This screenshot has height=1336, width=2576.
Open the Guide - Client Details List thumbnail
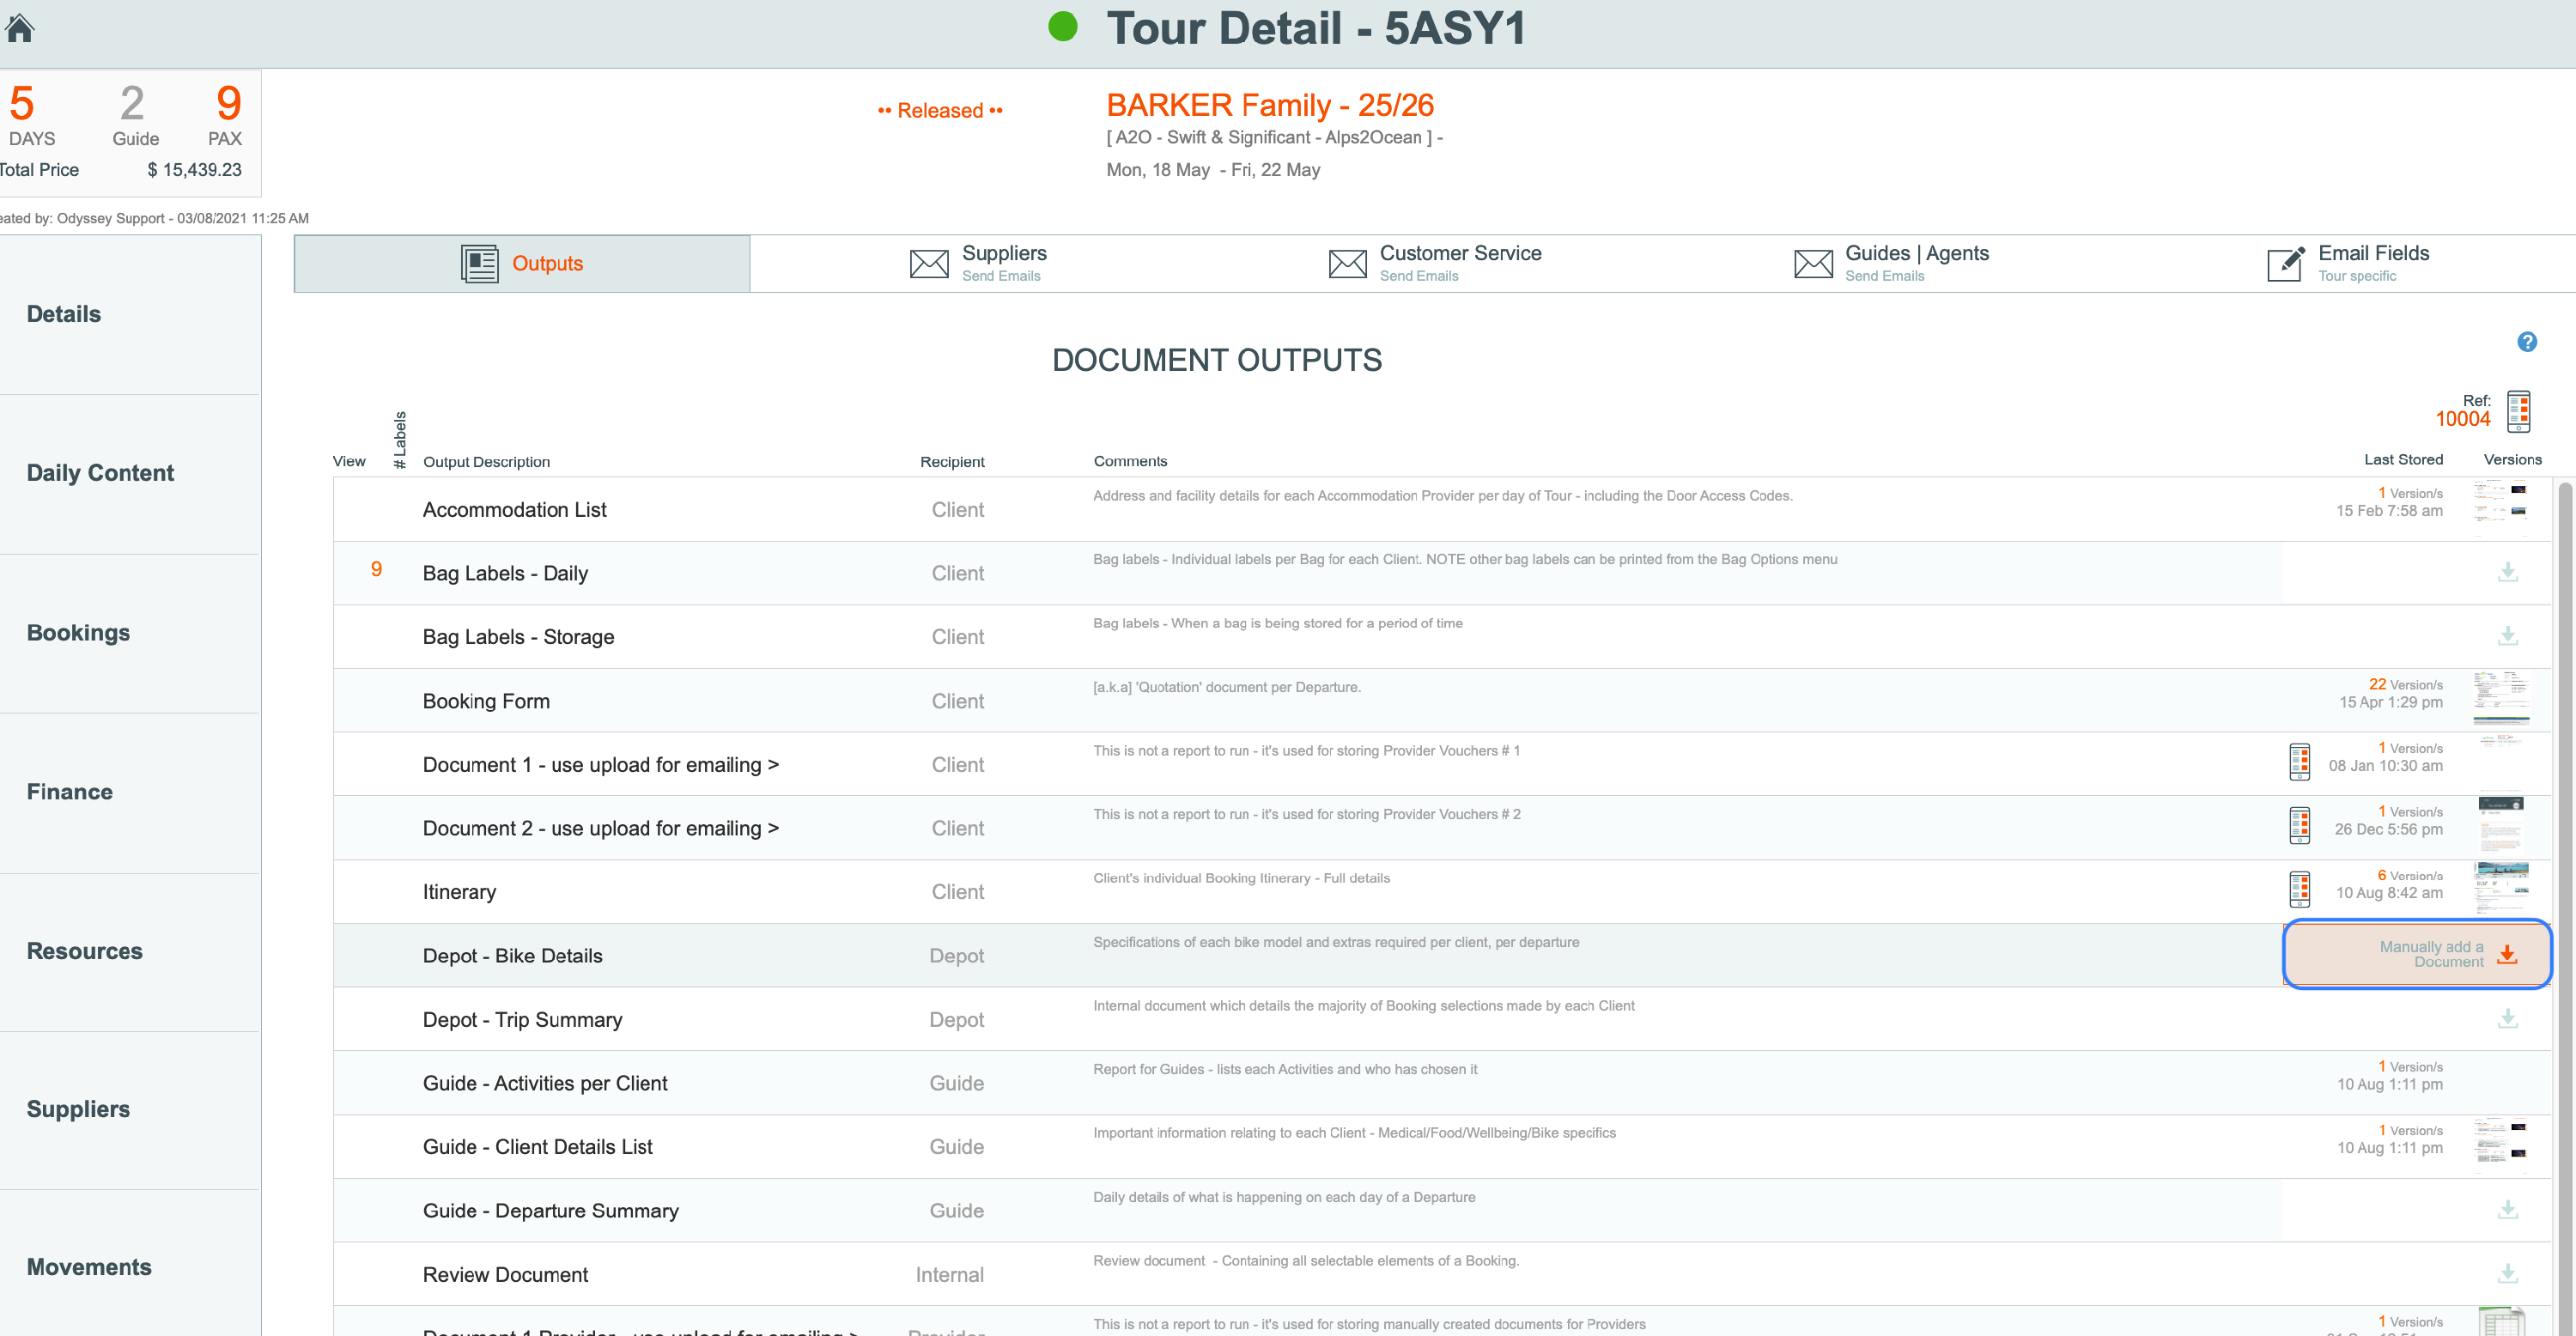(2500, 1145)
